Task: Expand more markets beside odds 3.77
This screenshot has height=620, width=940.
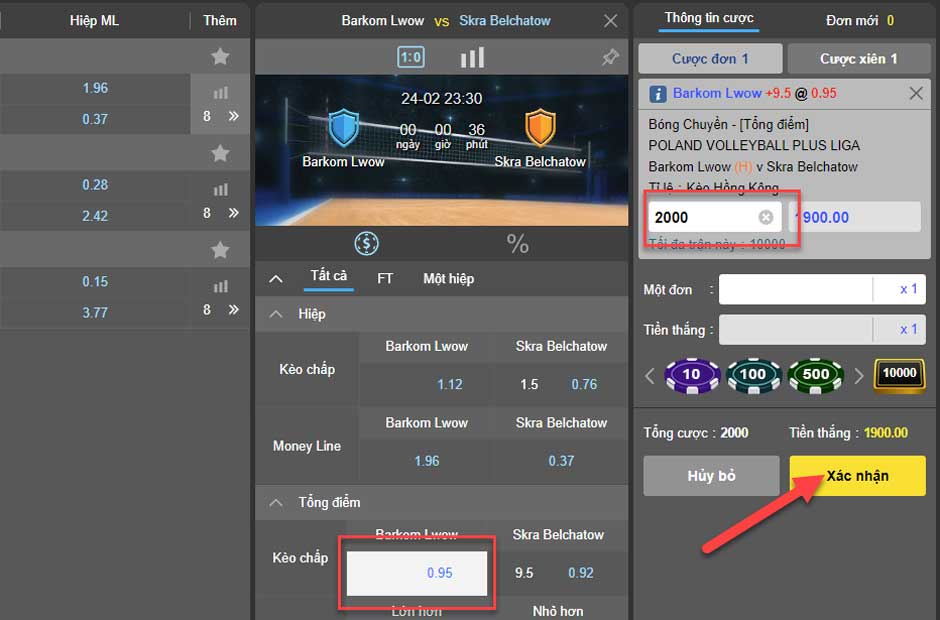Action: (234, 309)
